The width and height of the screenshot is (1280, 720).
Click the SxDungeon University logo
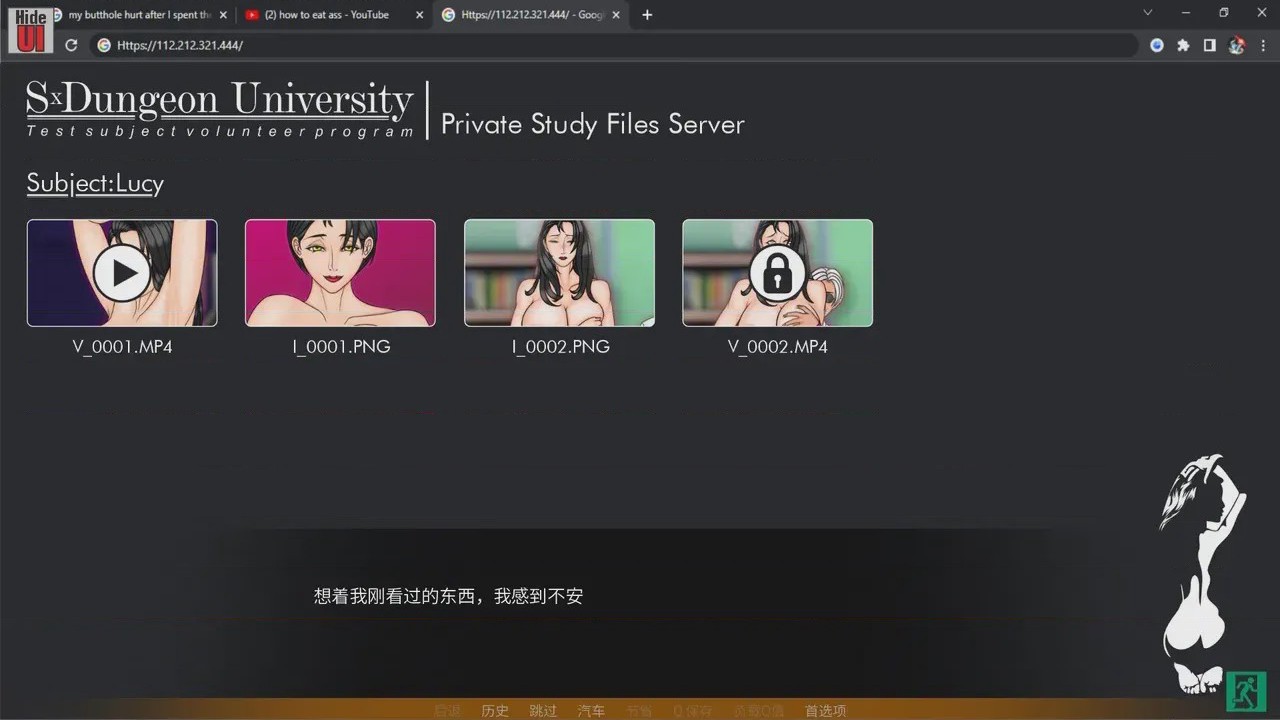[220, 109]
